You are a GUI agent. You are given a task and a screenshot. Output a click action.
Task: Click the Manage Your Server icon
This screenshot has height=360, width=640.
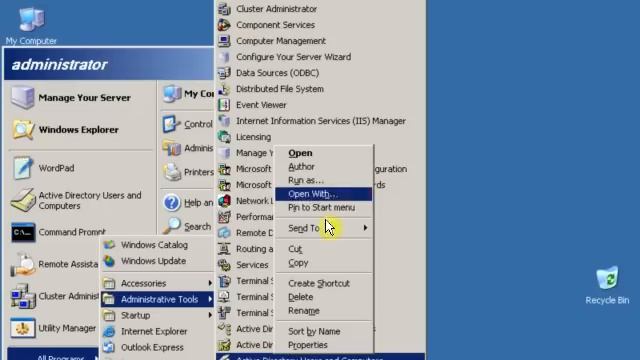pyautogui.click(x=22, y=98)
